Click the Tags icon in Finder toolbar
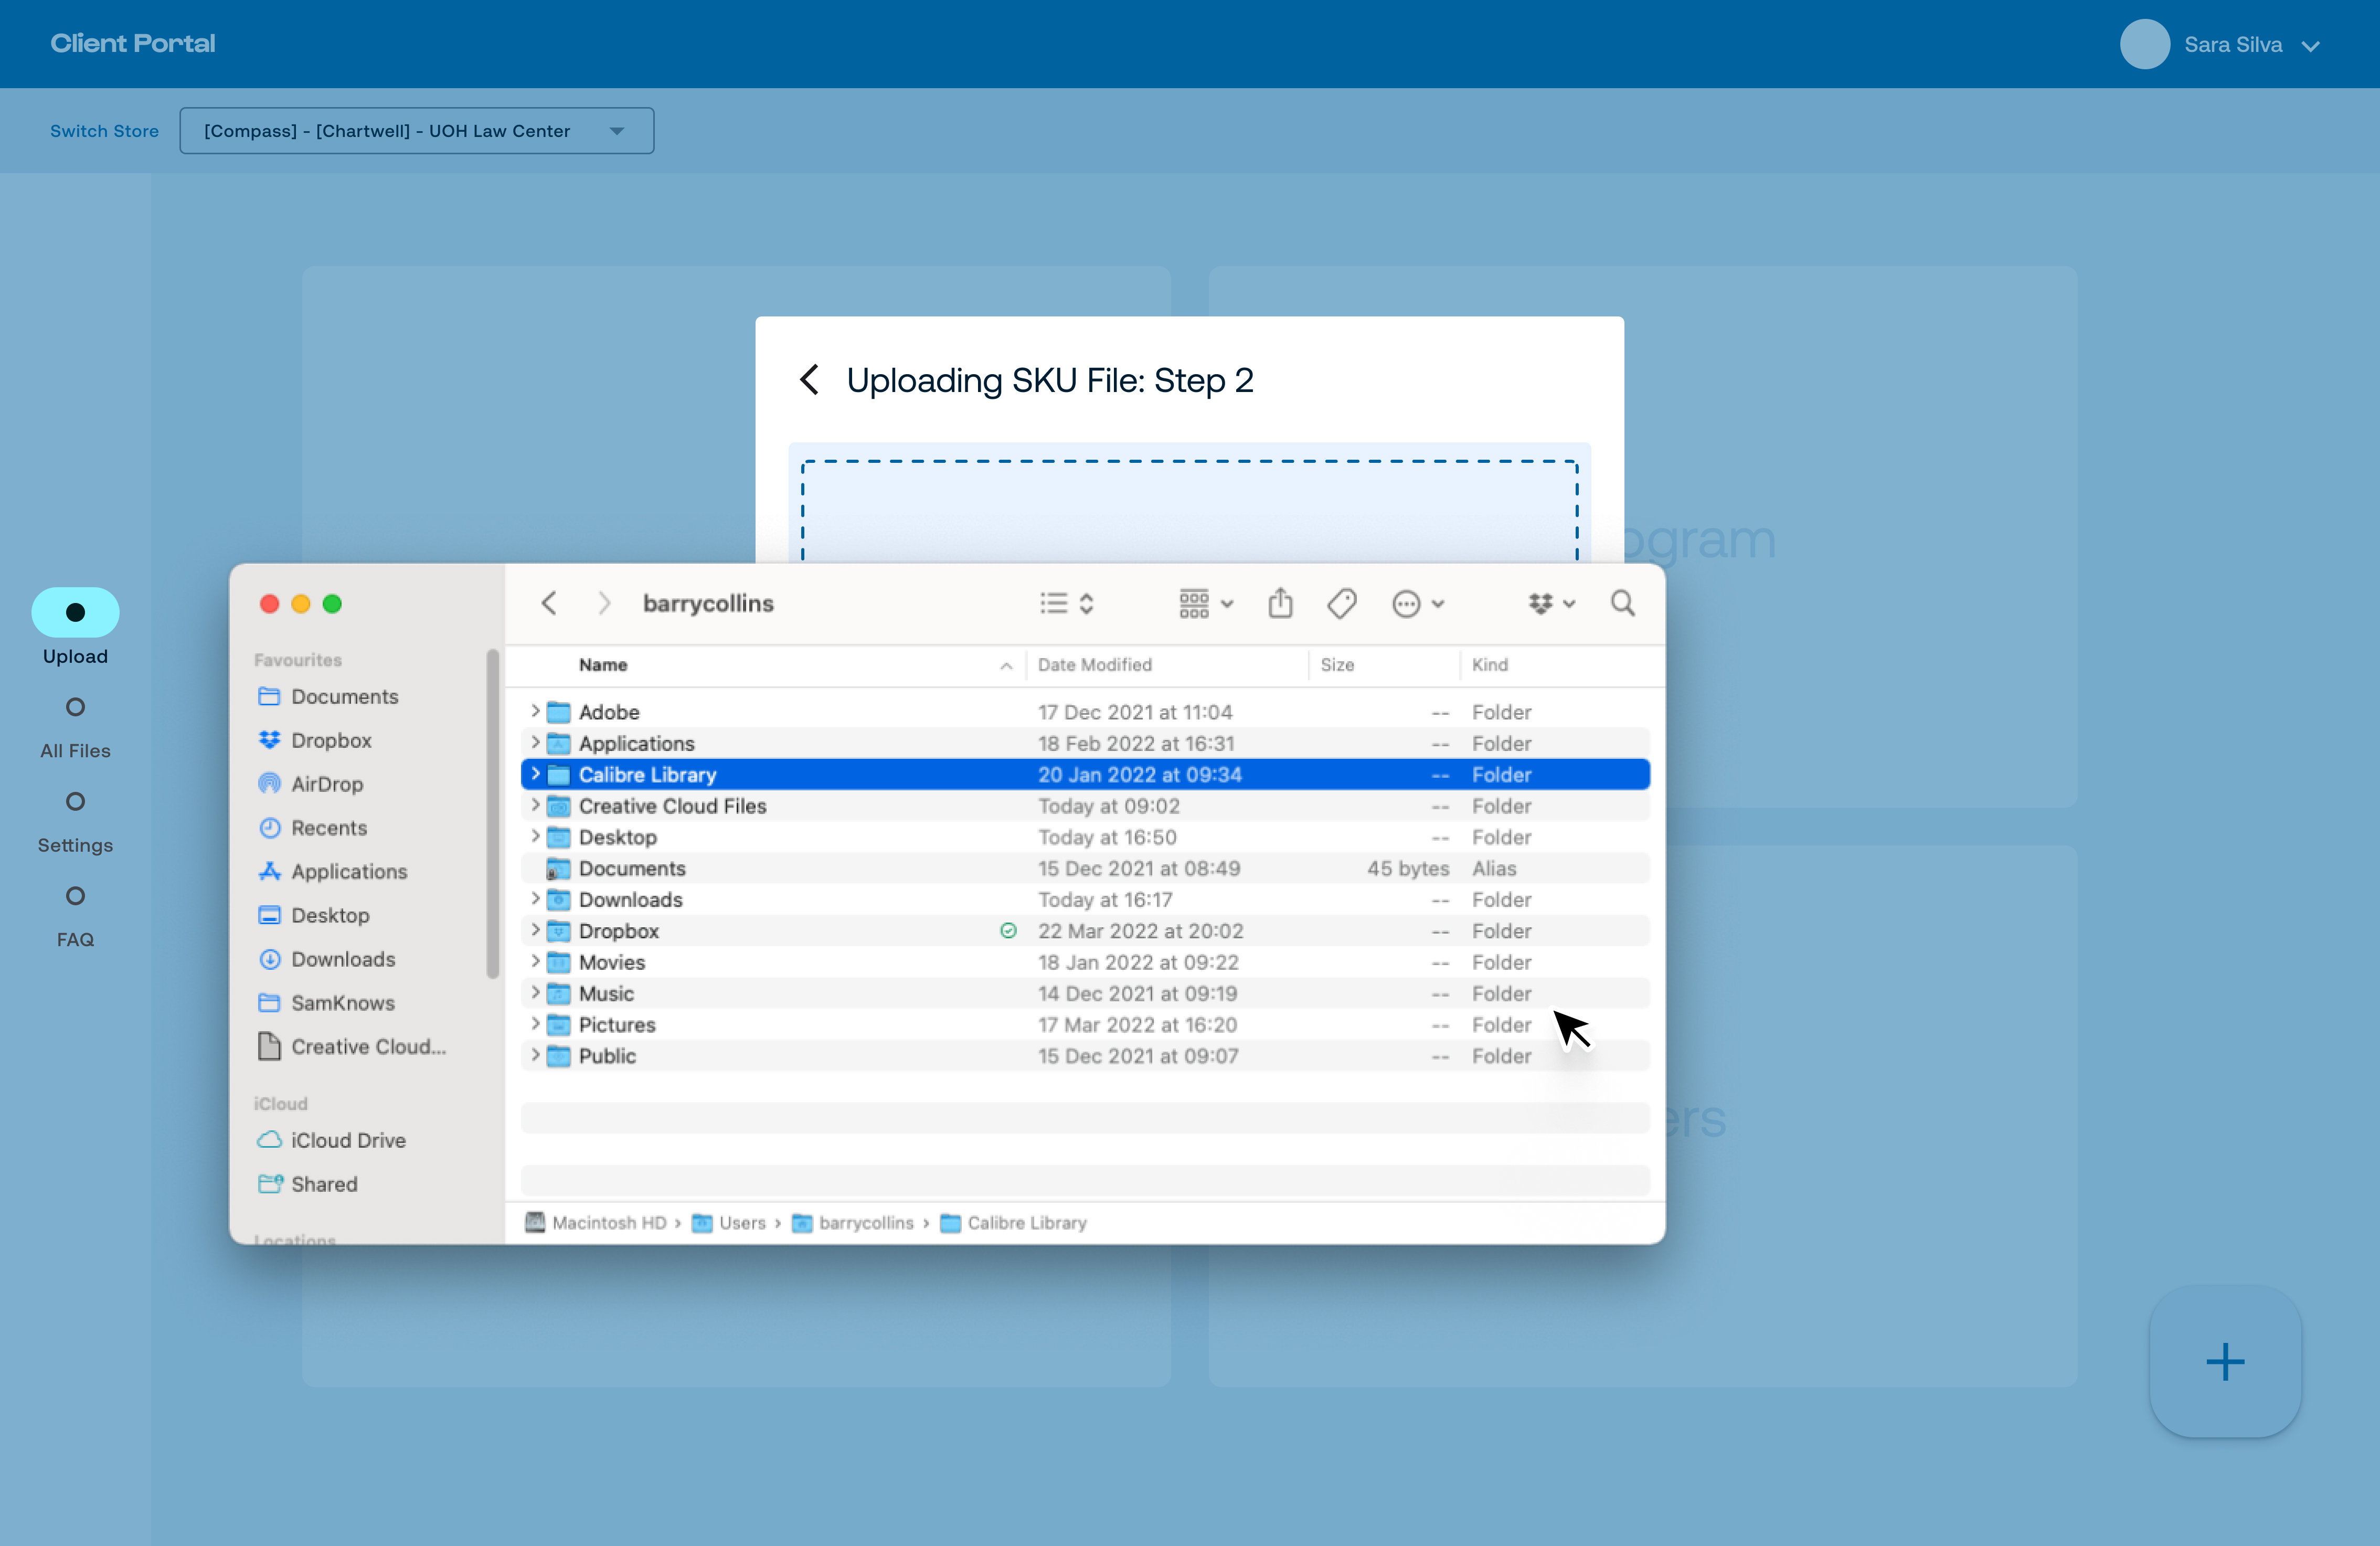The width and height of the screenshot is (2380, 1546). (x=1342, y=603)
